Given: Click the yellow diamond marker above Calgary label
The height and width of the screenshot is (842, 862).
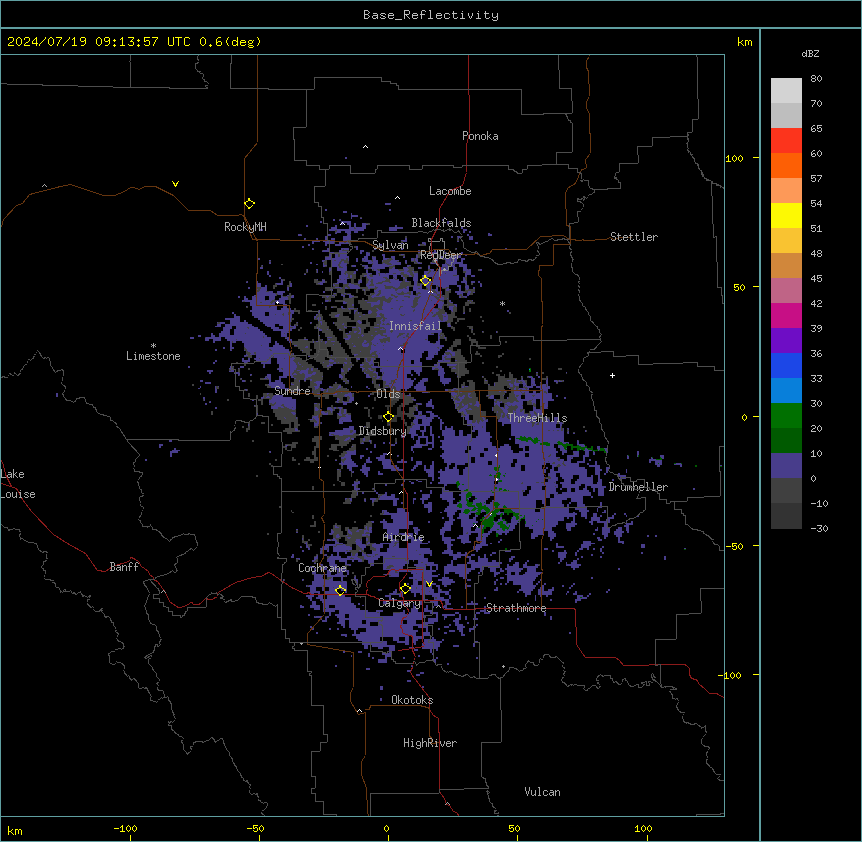Looking at the screenshot, I should point(405,589).
